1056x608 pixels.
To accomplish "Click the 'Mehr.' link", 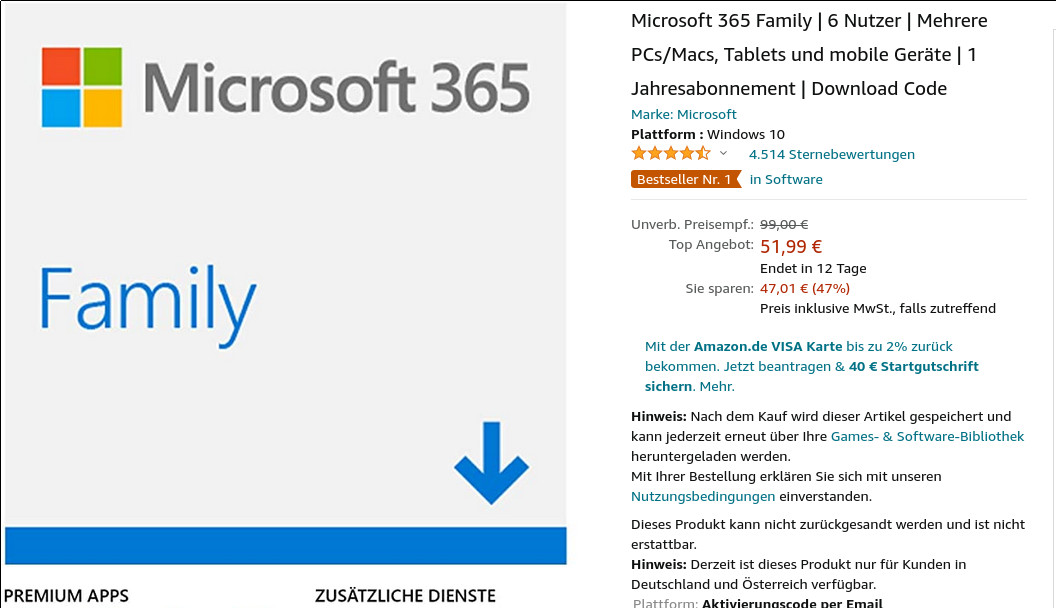I will (716, 386).
